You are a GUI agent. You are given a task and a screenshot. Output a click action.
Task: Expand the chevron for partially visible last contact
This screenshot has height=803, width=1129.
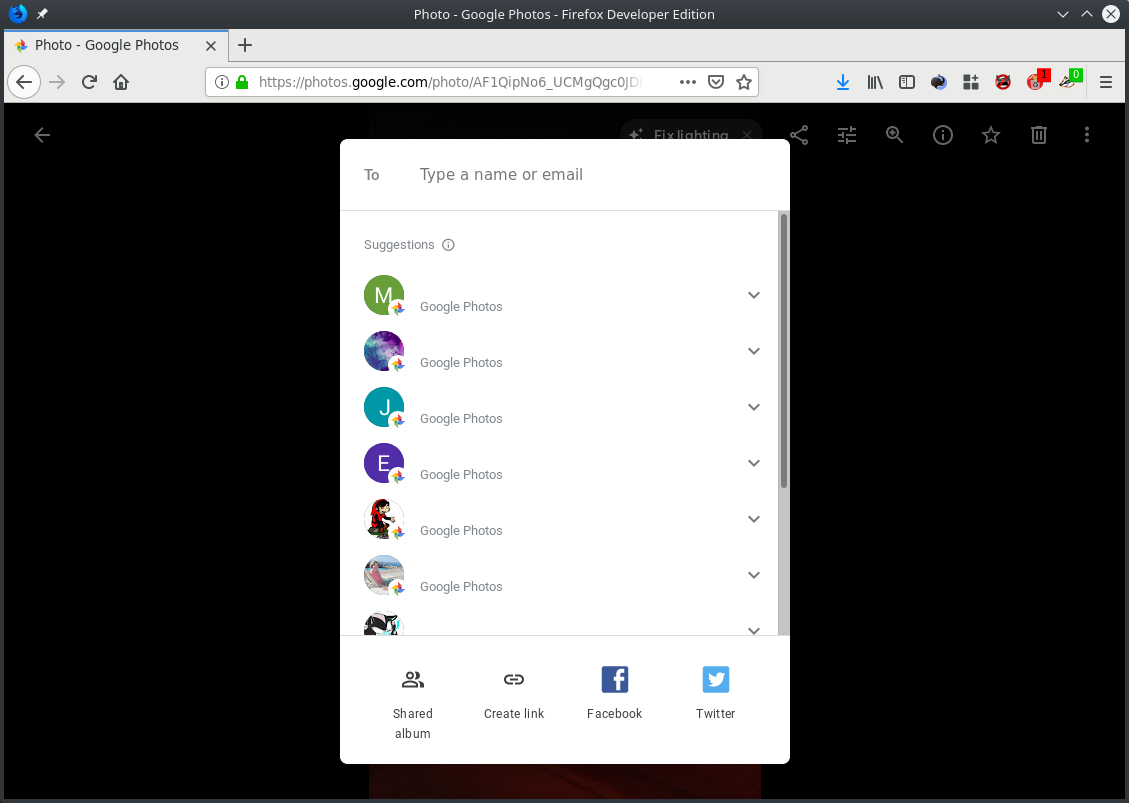pos(753,630)
